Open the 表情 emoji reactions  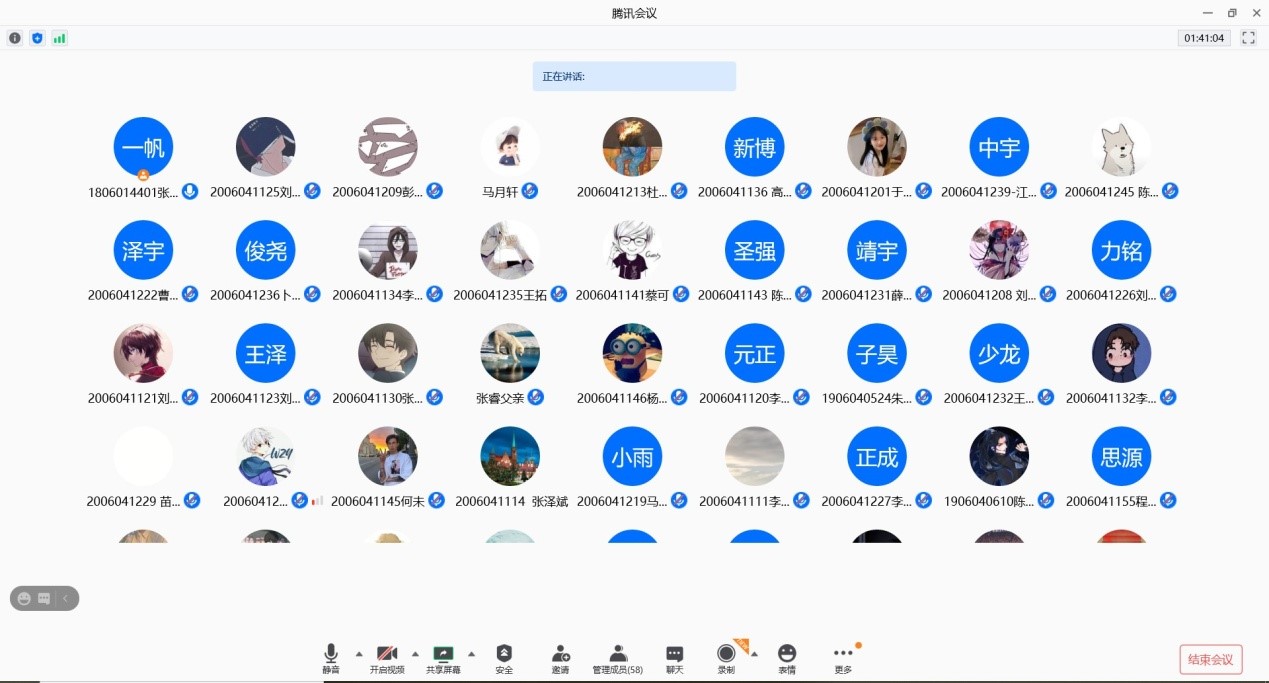pyautogui.click(x=787, y=657)
